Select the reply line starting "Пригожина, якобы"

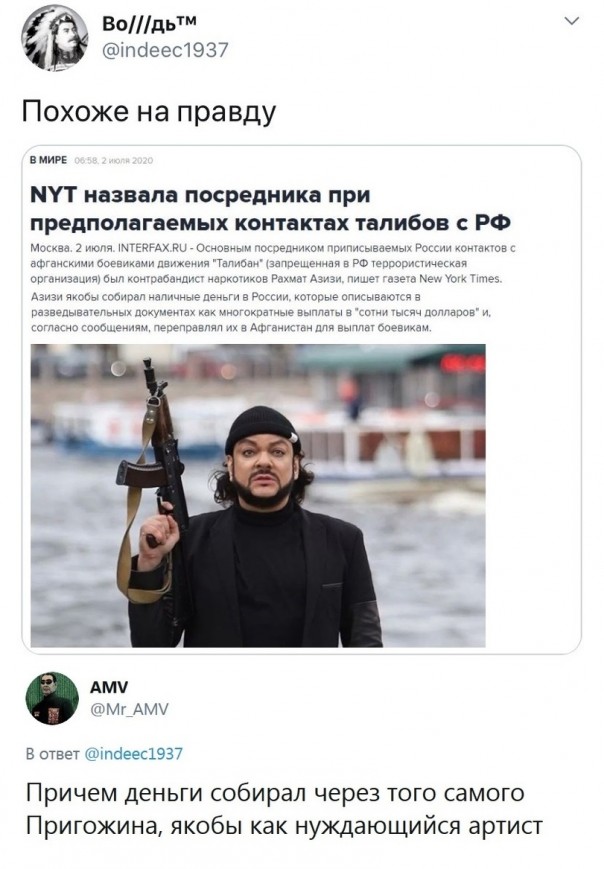(x=284, y=826)
